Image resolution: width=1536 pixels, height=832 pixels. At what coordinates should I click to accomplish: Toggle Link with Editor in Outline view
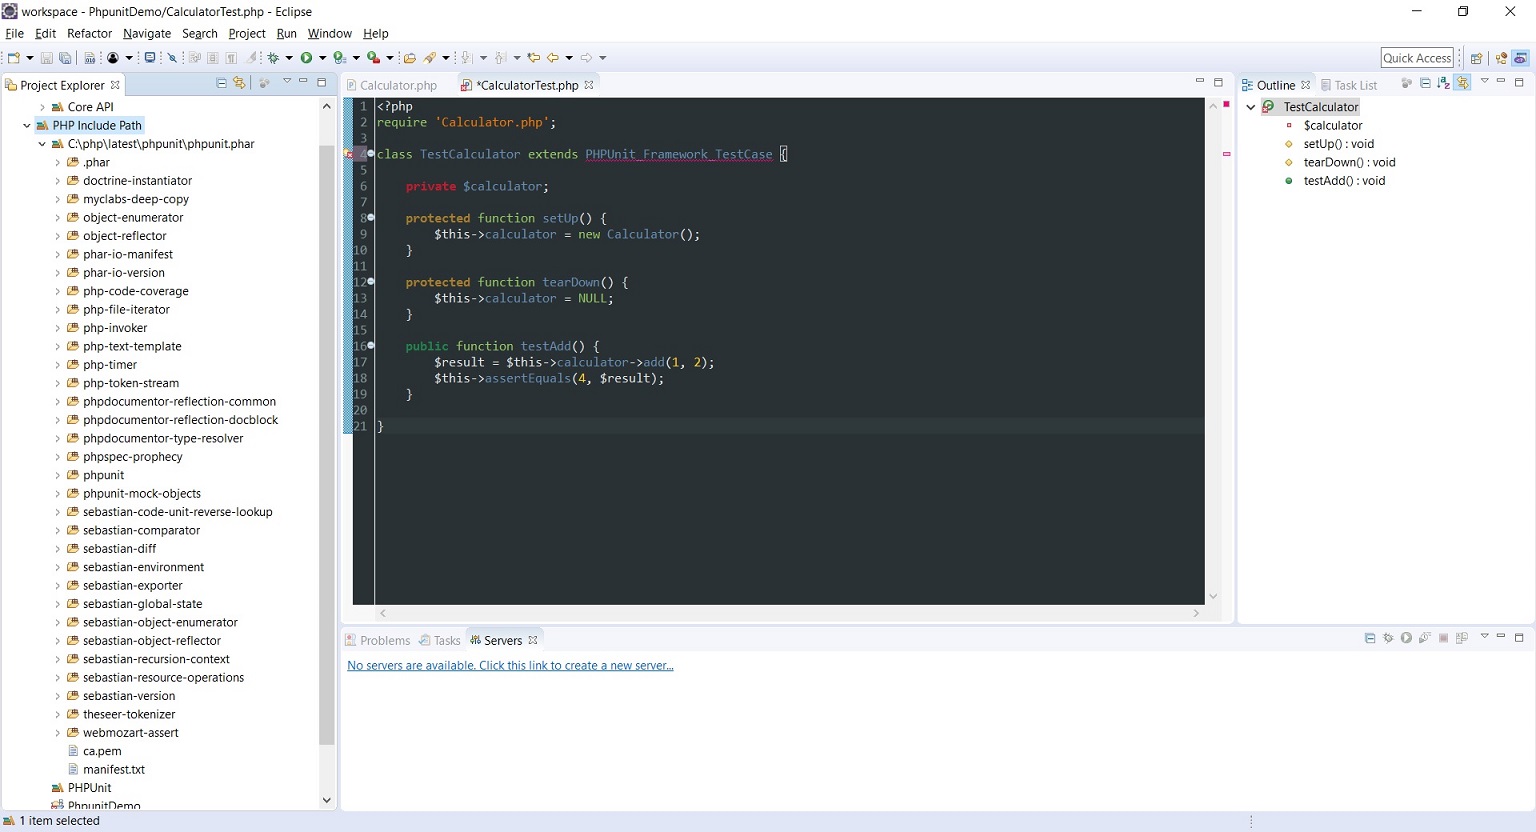(1462, 83)
